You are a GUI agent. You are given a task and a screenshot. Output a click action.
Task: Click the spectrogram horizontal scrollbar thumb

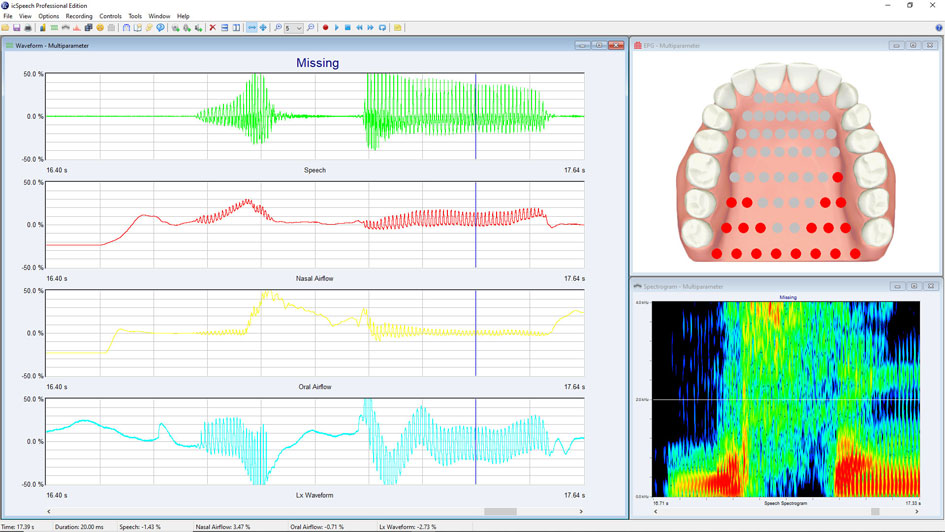pos(875,511)
